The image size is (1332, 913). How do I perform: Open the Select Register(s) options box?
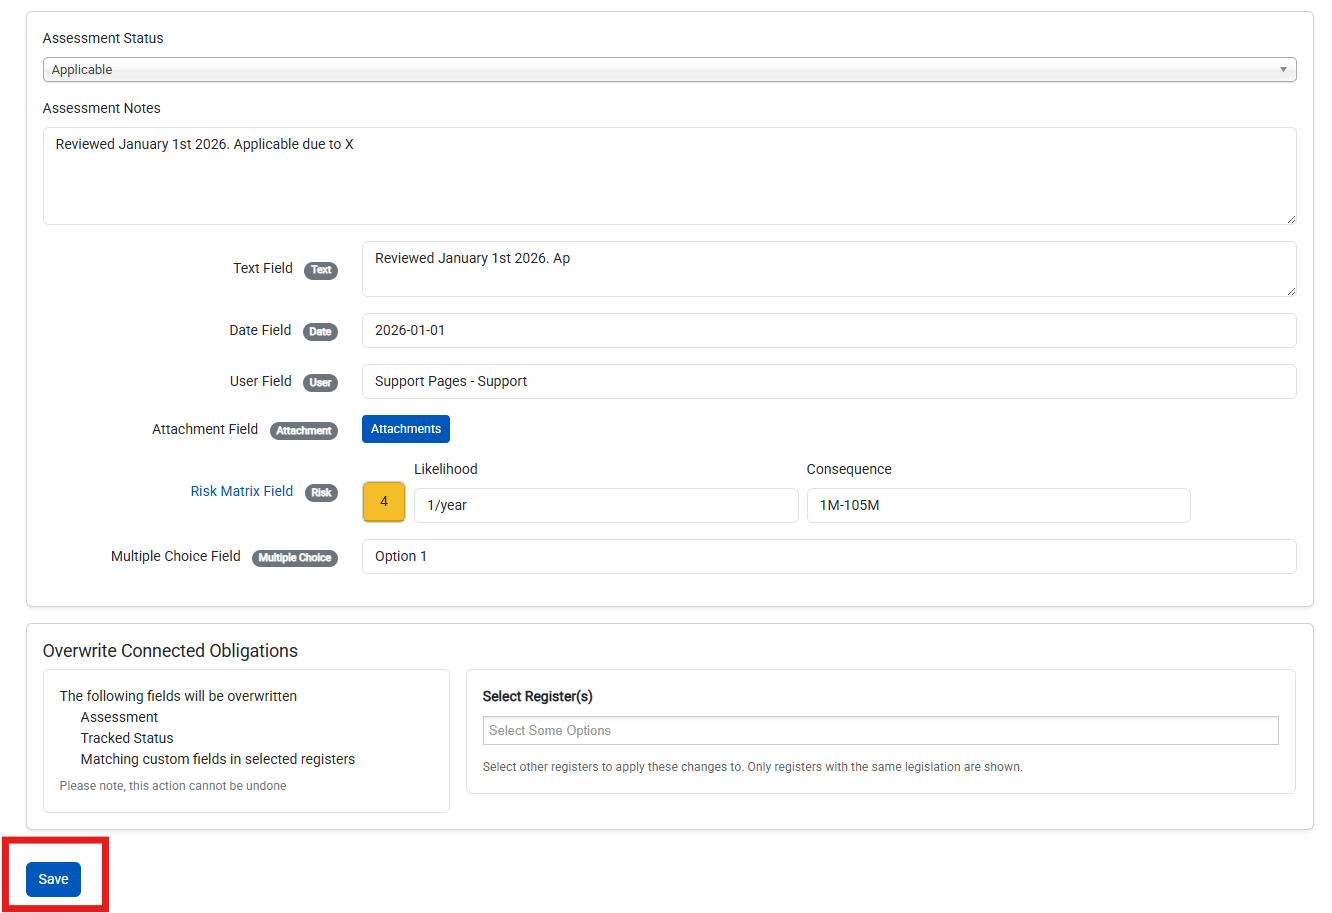880,731
